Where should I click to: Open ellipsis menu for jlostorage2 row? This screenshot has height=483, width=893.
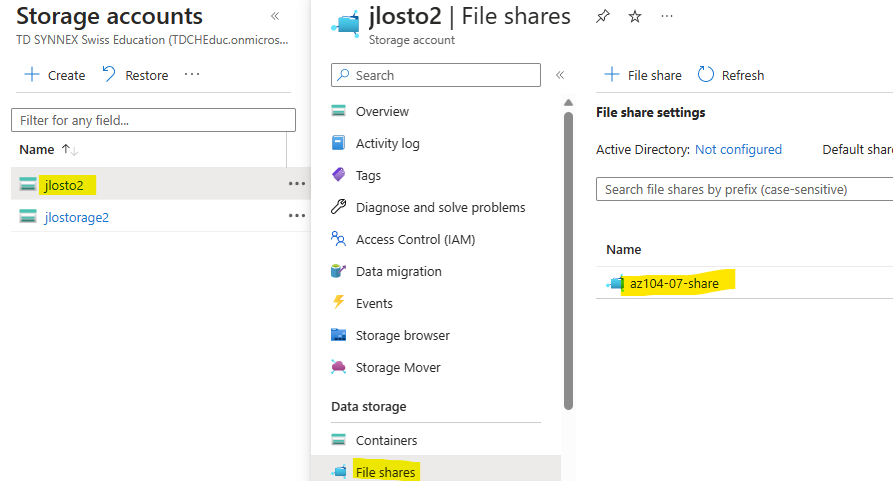(x=297, y=216)
